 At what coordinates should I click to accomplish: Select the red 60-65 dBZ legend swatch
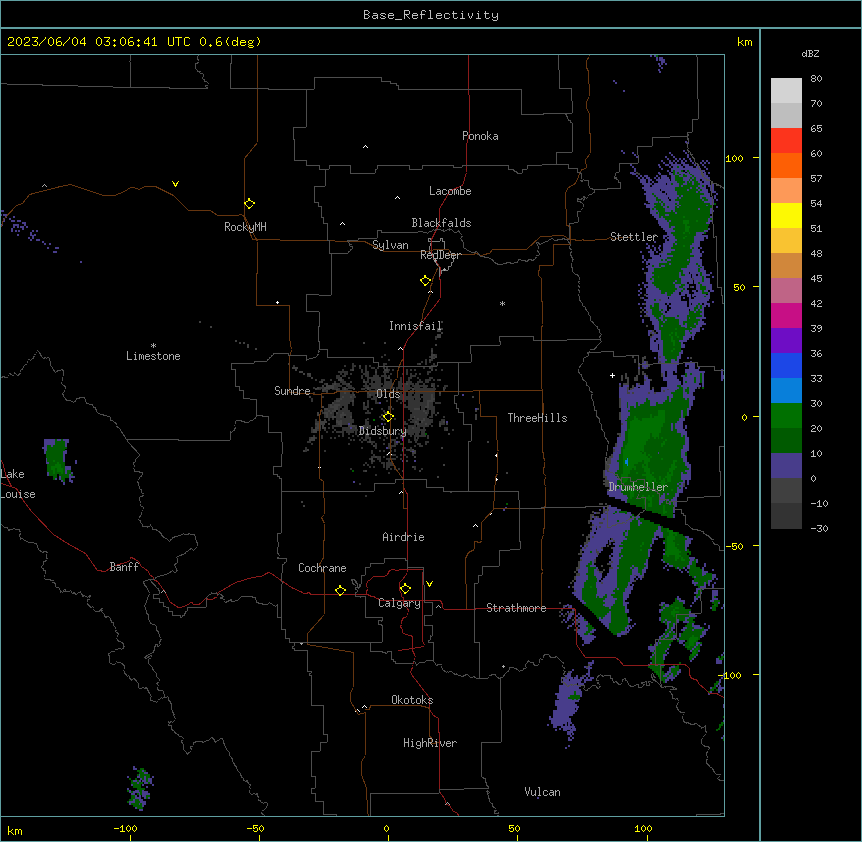(x=786, y=141)
